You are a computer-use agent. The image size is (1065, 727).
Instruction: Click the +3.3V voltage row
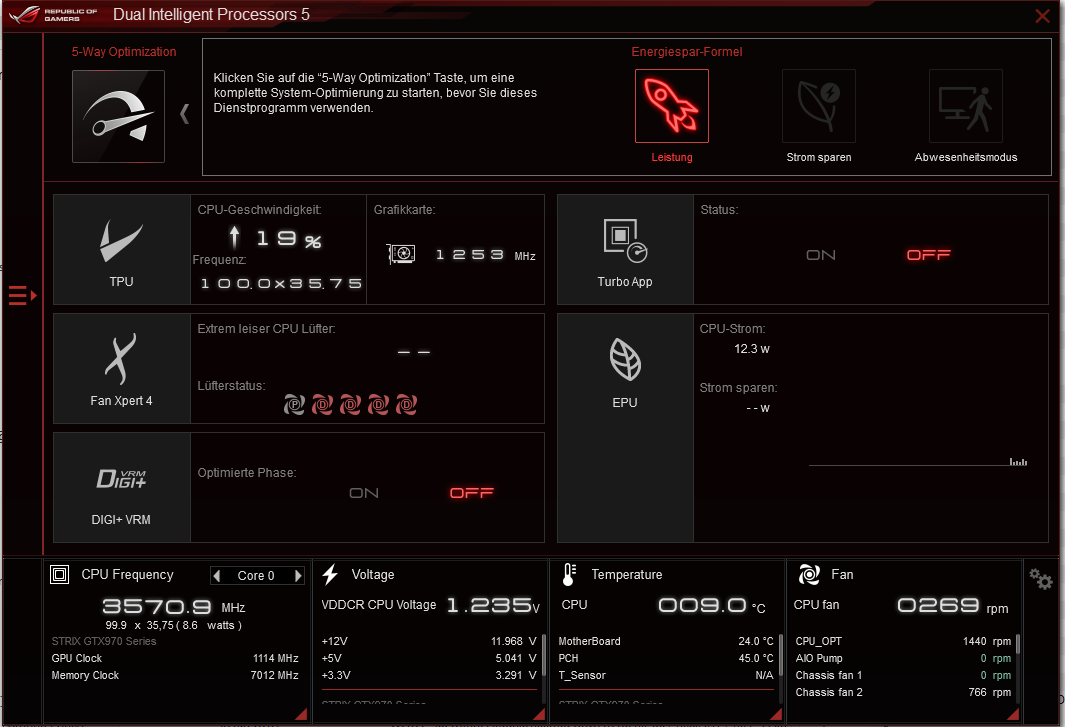429,675
